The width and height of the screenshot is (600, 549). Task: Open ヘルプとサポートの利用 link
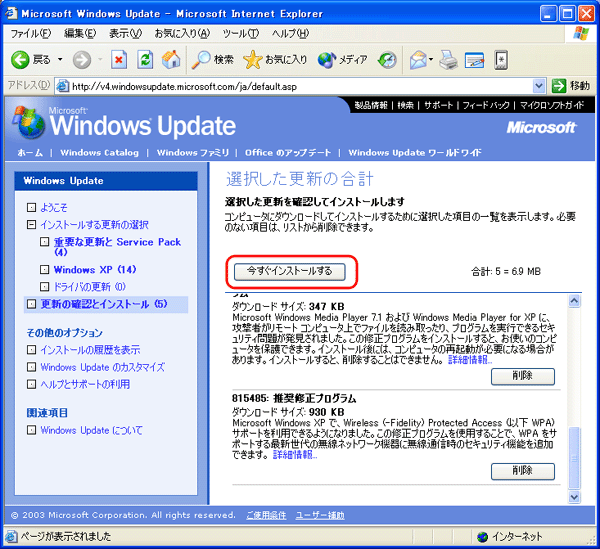pos(85,384)
